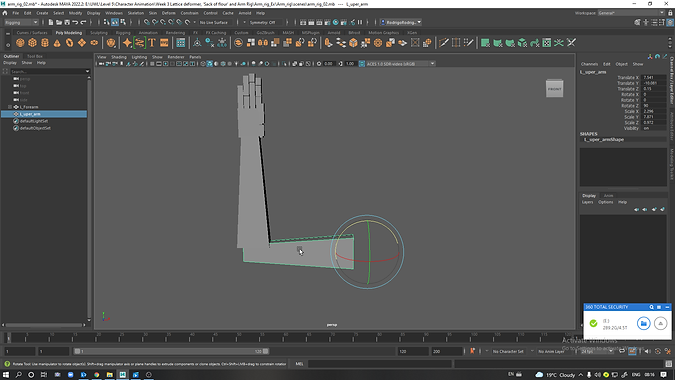Screen dimensions: 675x380
Task: Open the Workspace General dropdown
Action: pyautogui.click(x=631, y=13)
